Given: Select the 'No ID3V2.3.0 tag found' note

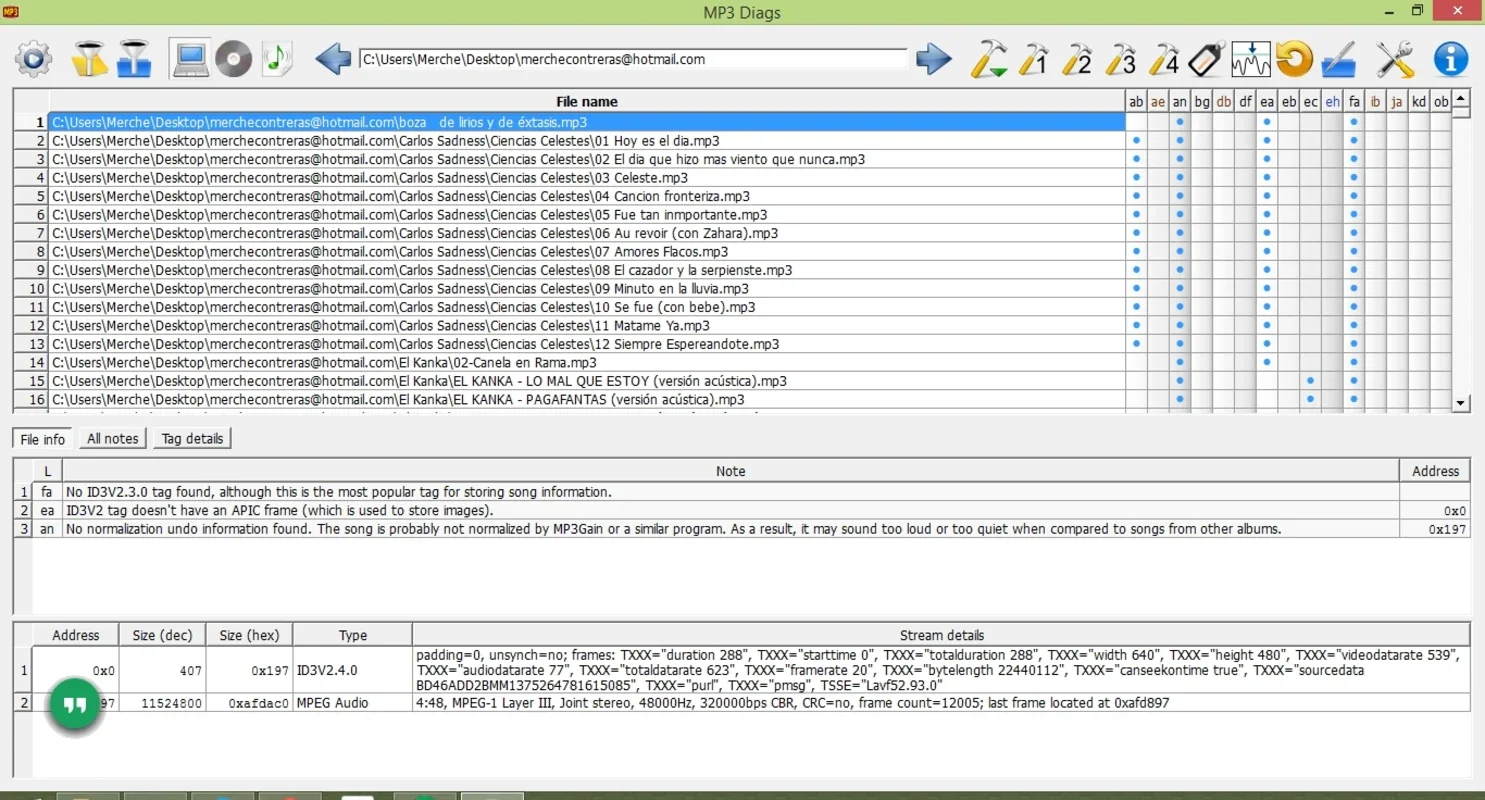Looking at the screenshot, I should (x=731, y=492).
